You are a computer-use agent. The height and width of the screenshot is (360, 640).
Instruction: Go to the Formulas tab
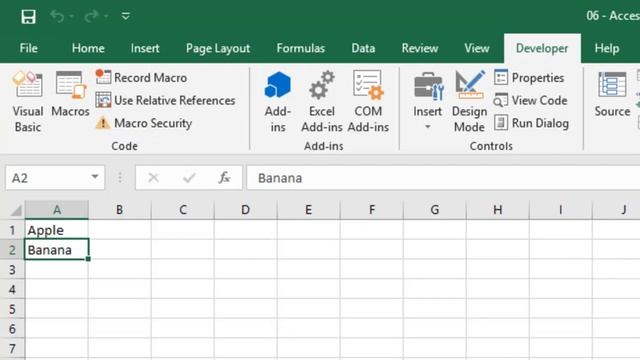(x=301, y=48)
